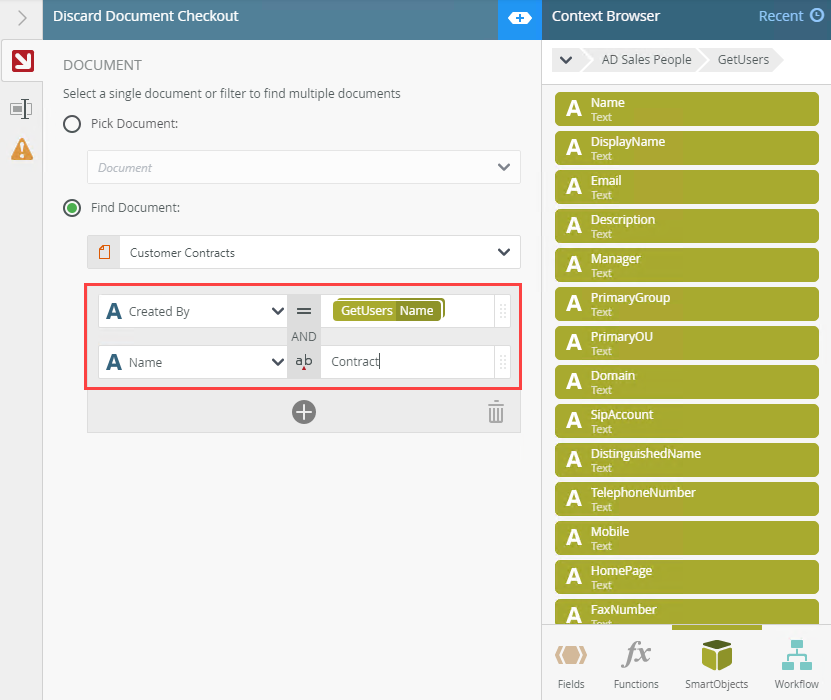
Task: Click the contains operator icon
Action: pos(304,362)
